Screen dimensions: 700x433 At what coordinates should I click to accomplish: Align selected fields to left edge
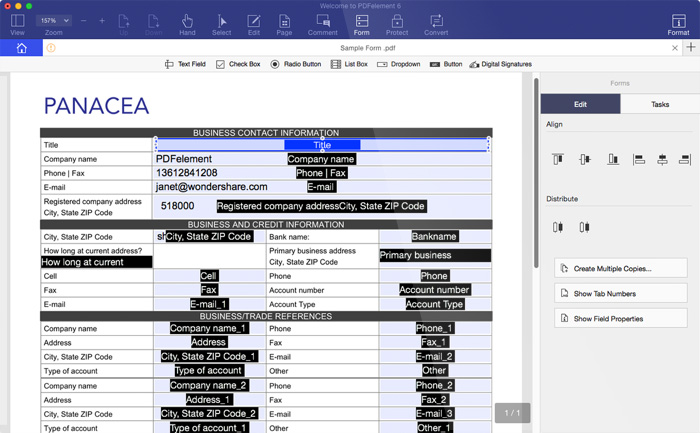point(639,159)
